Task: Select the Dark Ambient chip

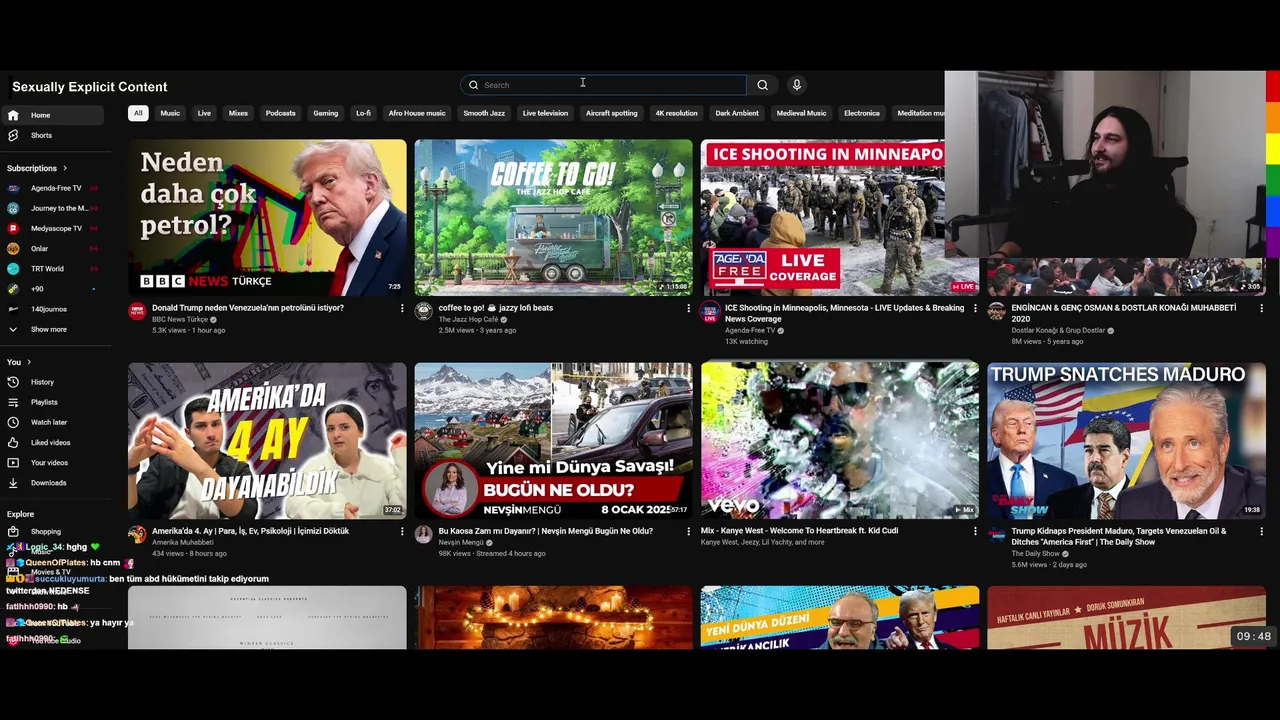Action: (737, 113)
